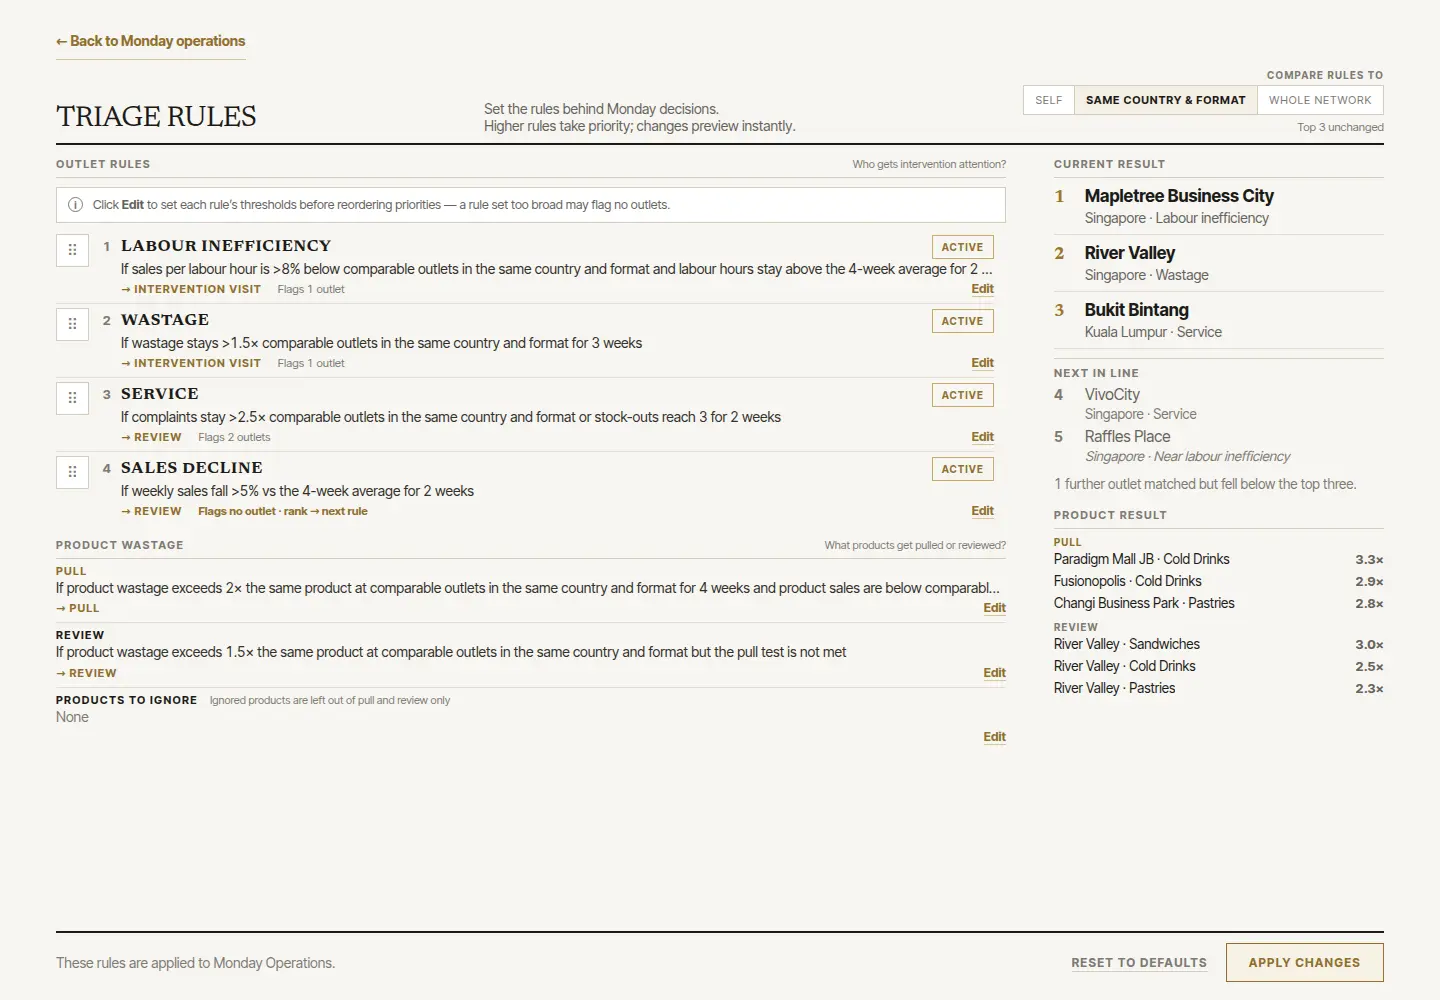Screen dimensions: 1440x1000
Task: Click Paradigm Mall JB Cold Drinks row
Action: (x=1218, y=560)
